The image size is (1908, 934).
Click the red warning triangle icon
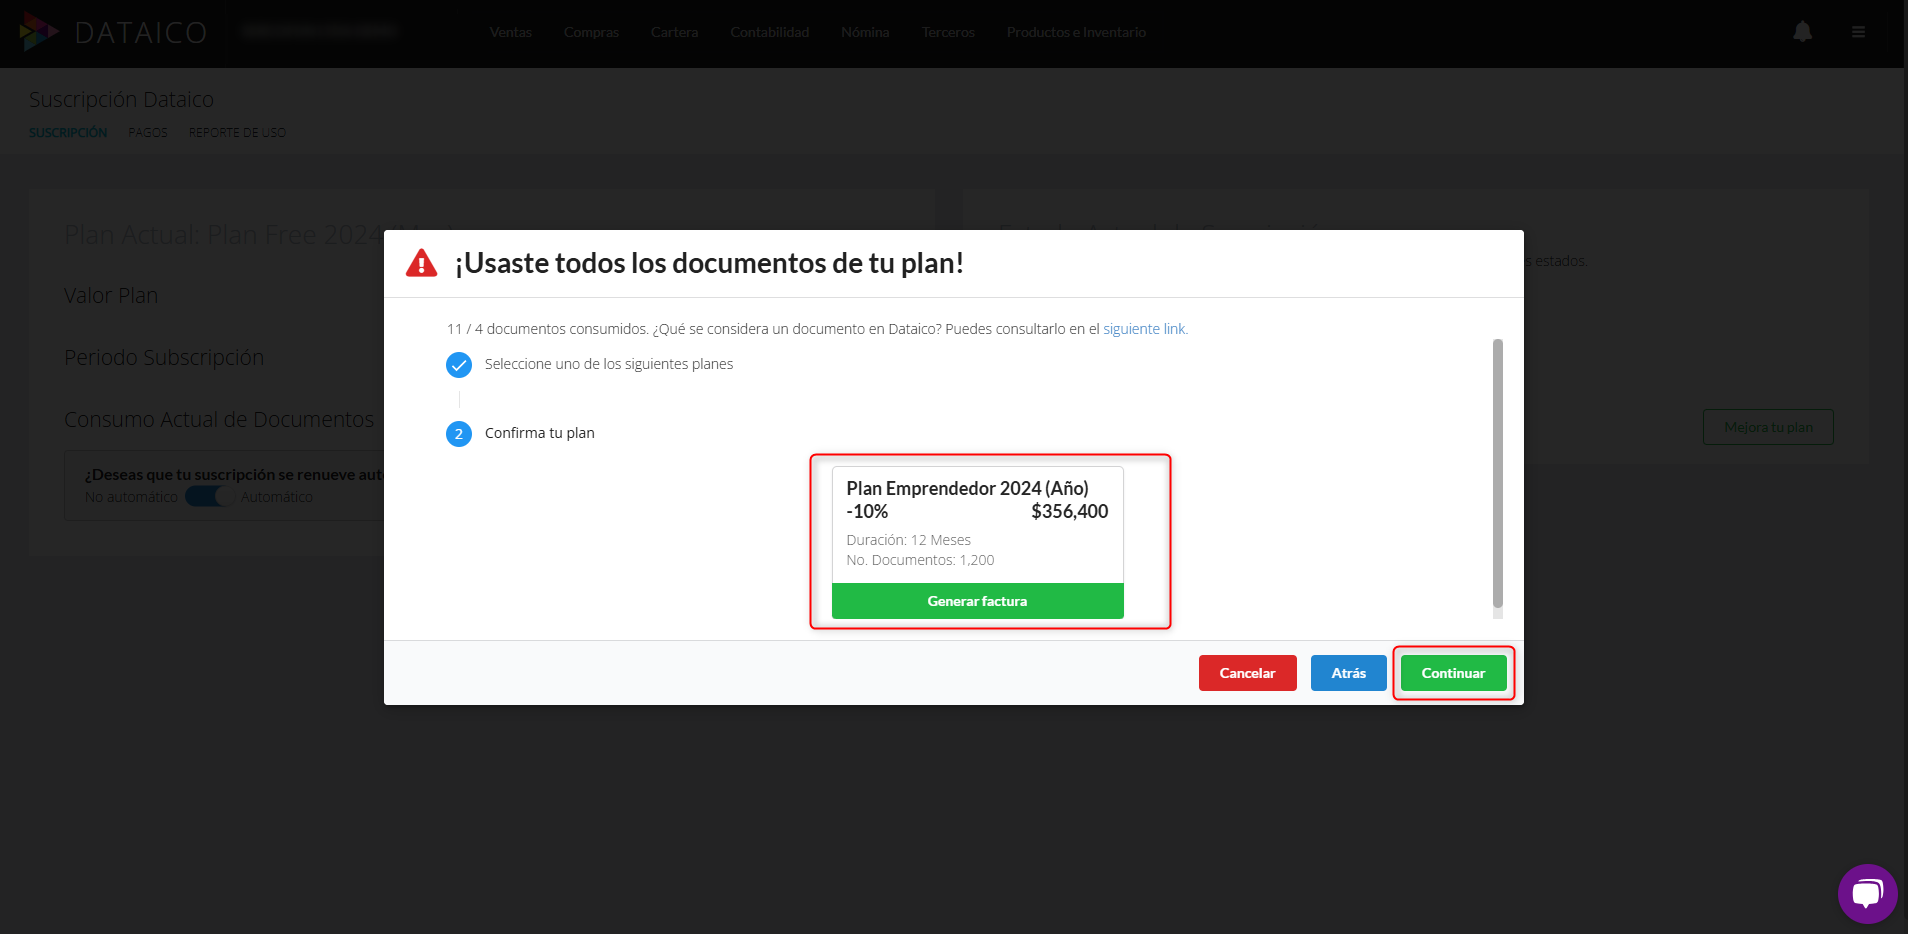pyautogui.click(x=422, y=263)
